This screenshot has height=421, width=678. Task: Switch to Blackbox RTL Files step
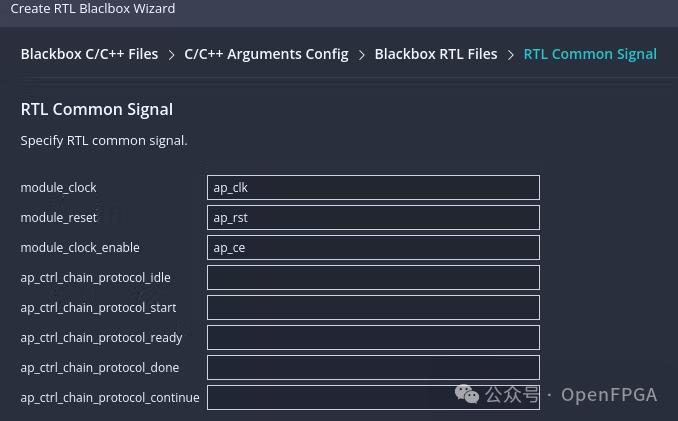(x=435, y=54)
